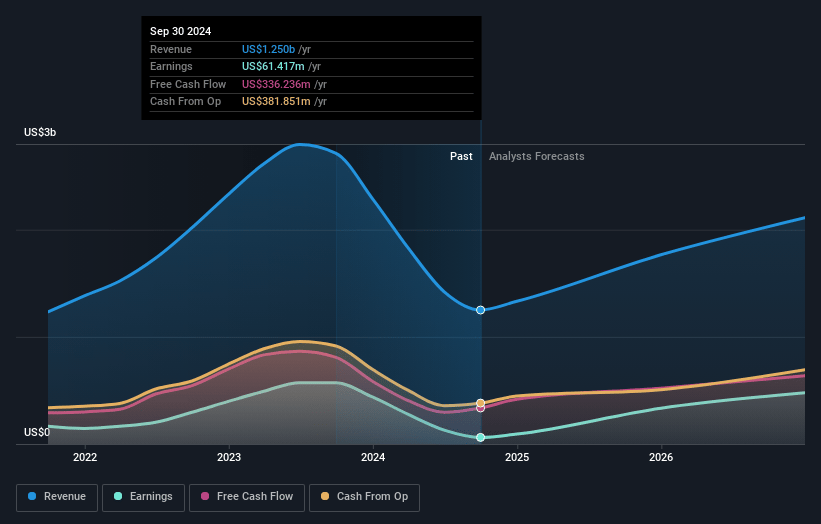The image size is (821, 524).
Task: Toggle the Cash From Op legend button
Action: click(x=364, y=497)
